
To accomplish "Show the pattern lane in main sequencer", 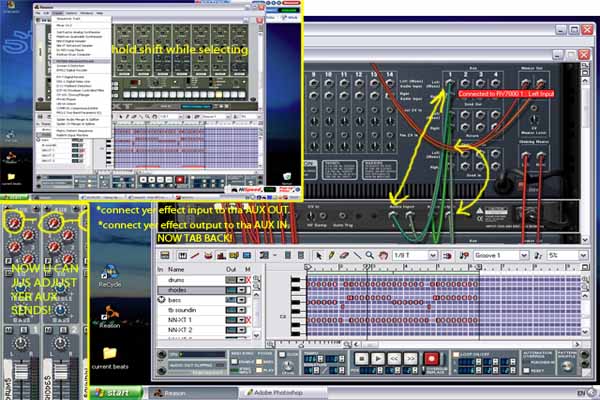I will (234, 255).
